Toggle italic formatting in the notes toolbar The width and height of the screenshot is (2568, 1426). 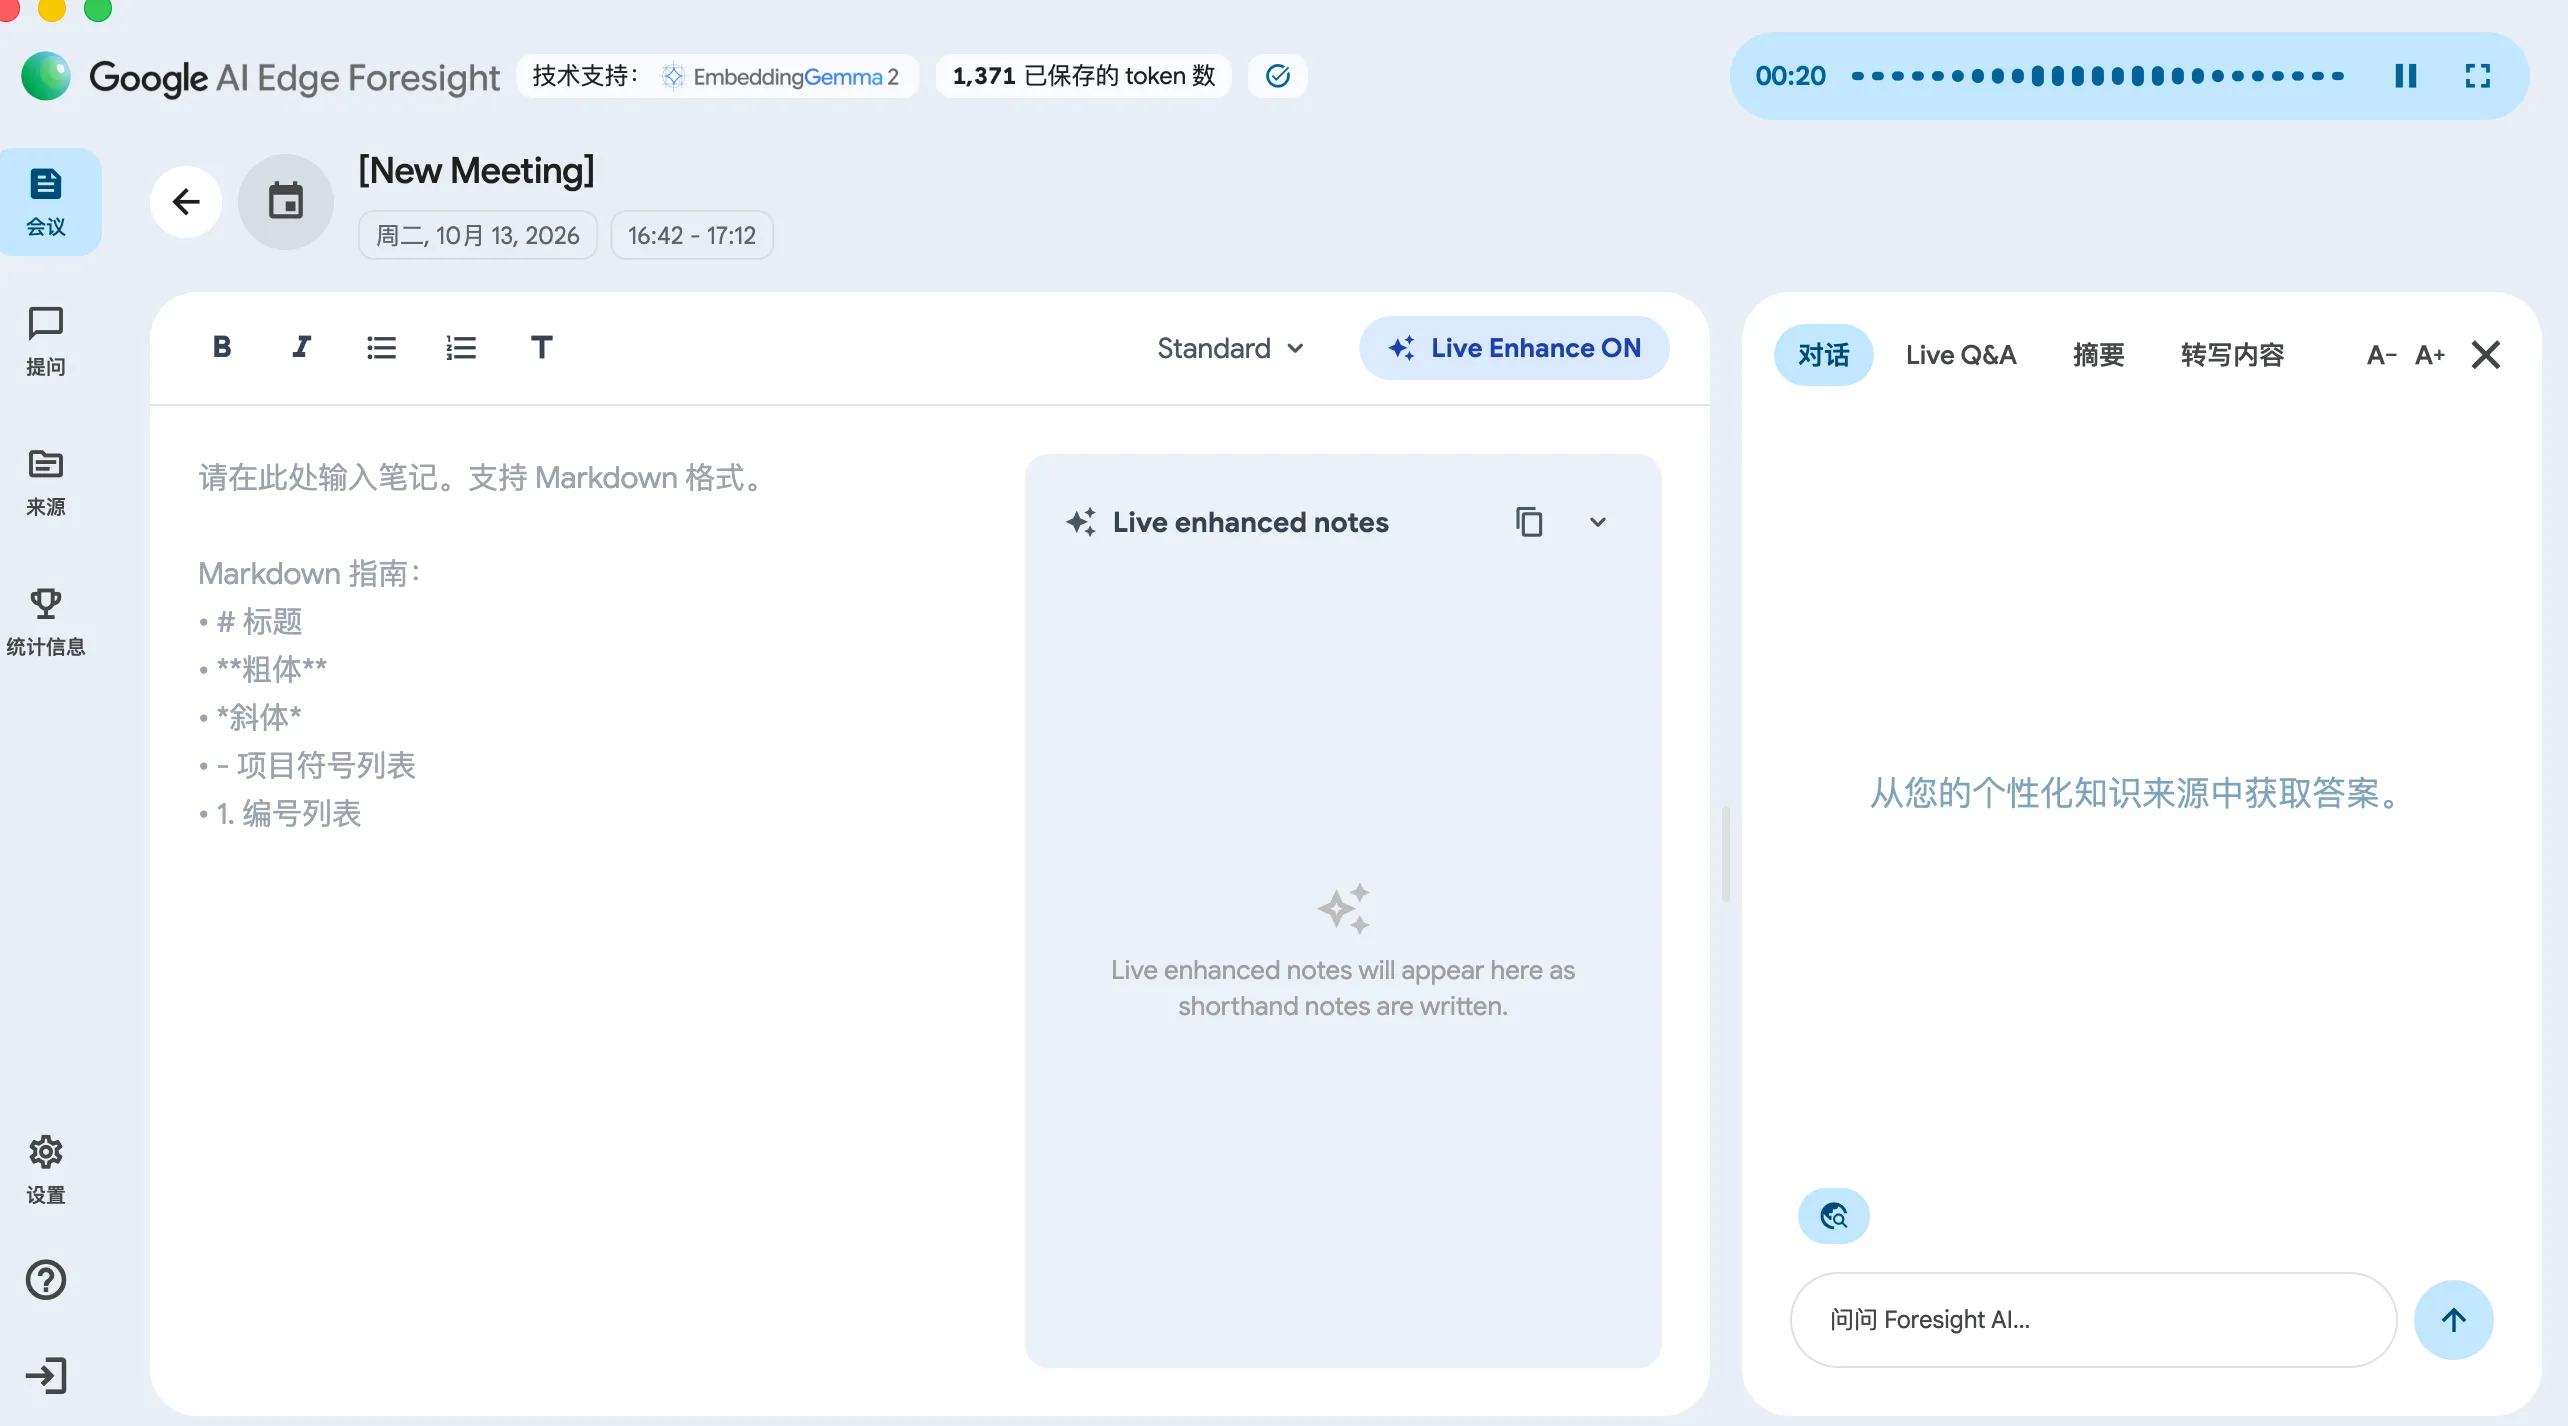tap(301, 347)
